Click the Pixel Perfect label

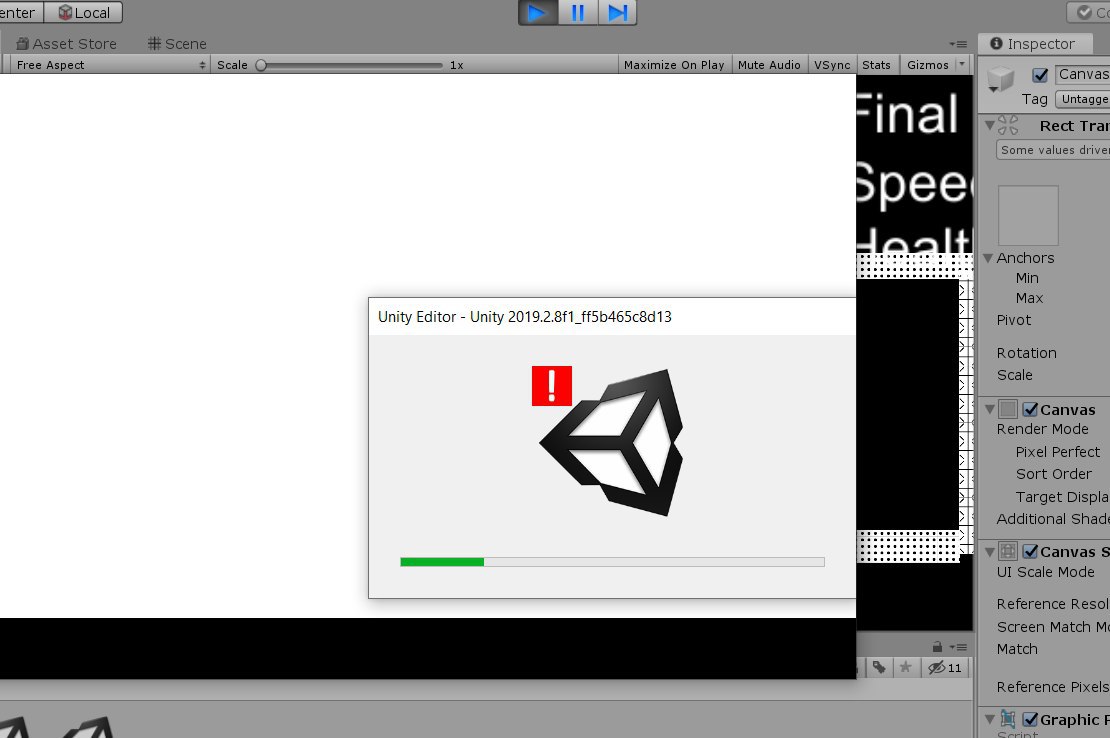point(1058,451)
